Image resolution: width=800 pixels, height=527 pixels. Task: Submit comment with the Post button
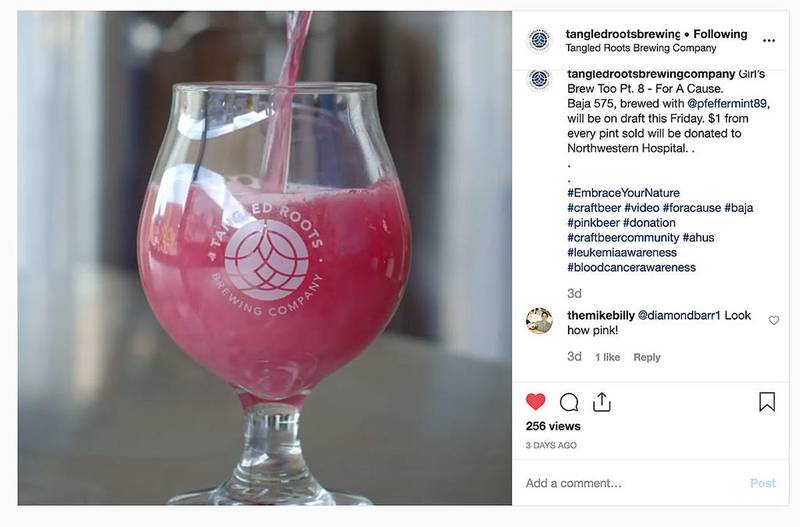[x=763, y=483]
